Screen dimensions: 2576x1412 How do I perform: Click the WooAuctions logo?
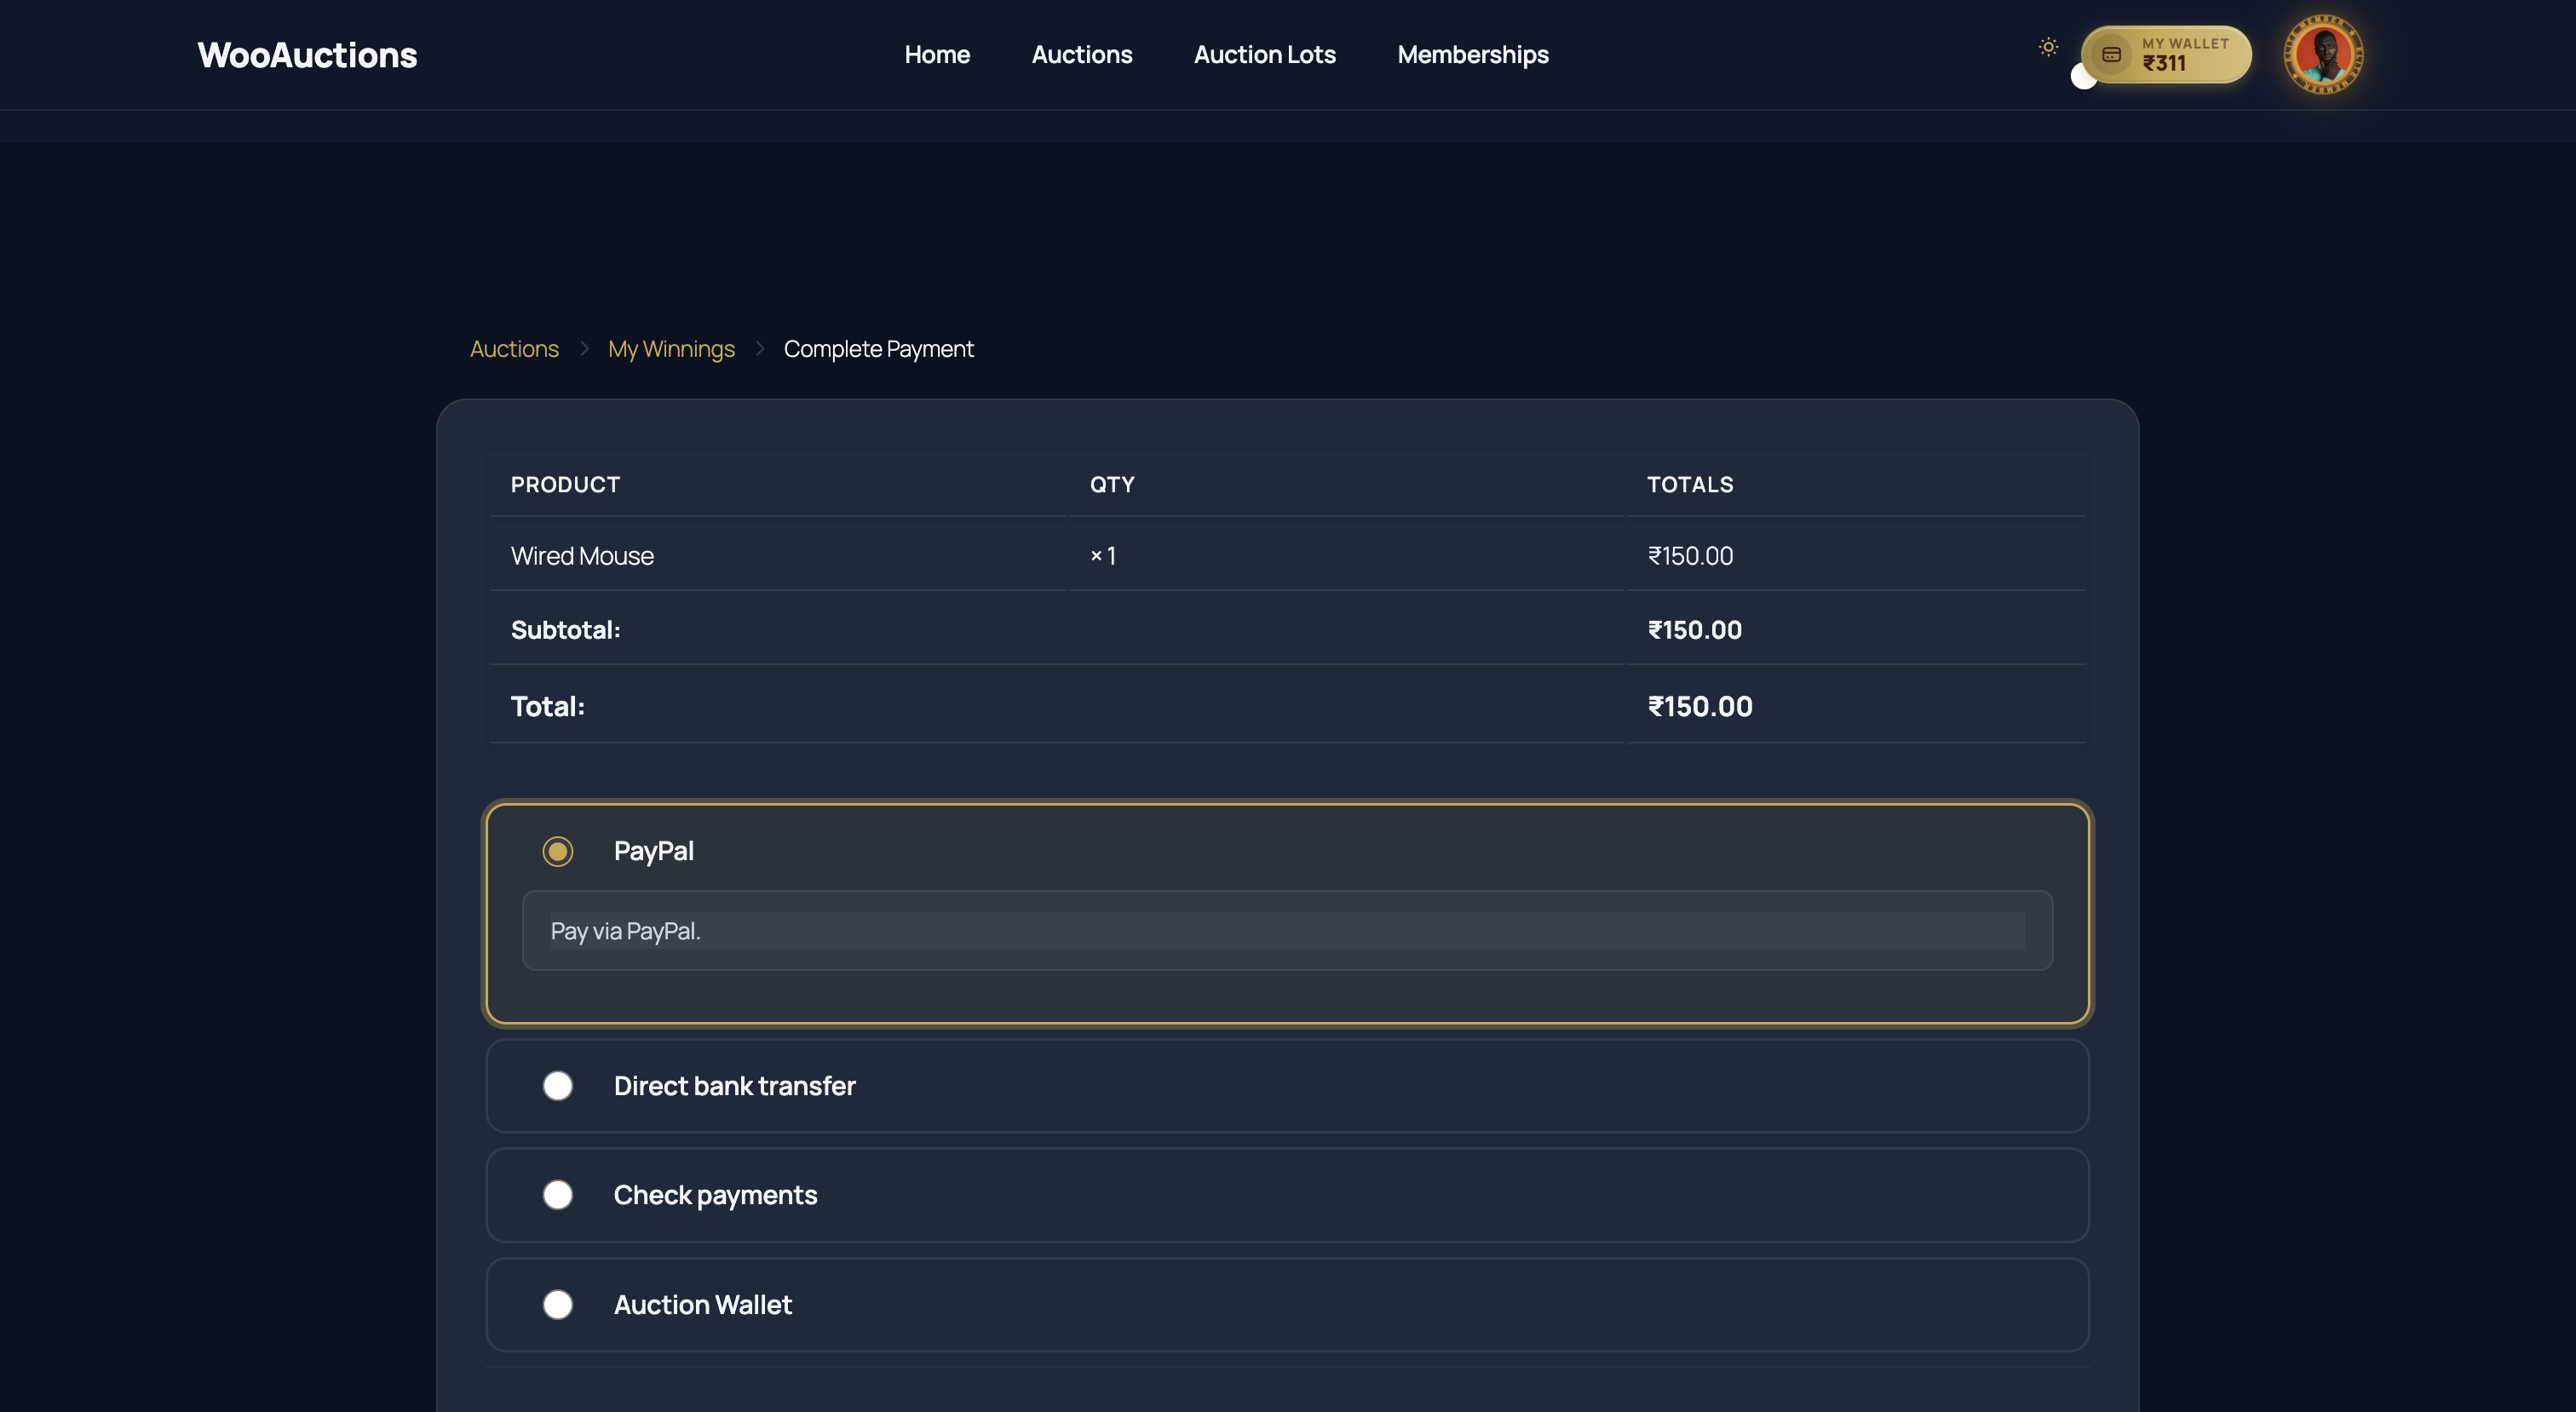click(306, 55)
